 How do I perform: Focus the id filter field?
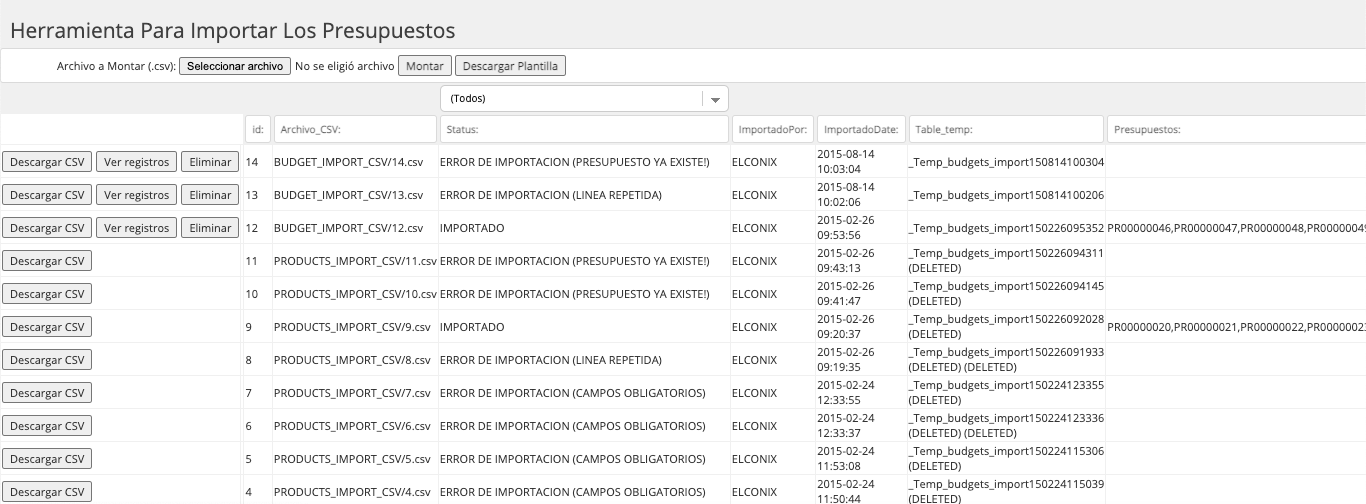pos(258,129)
